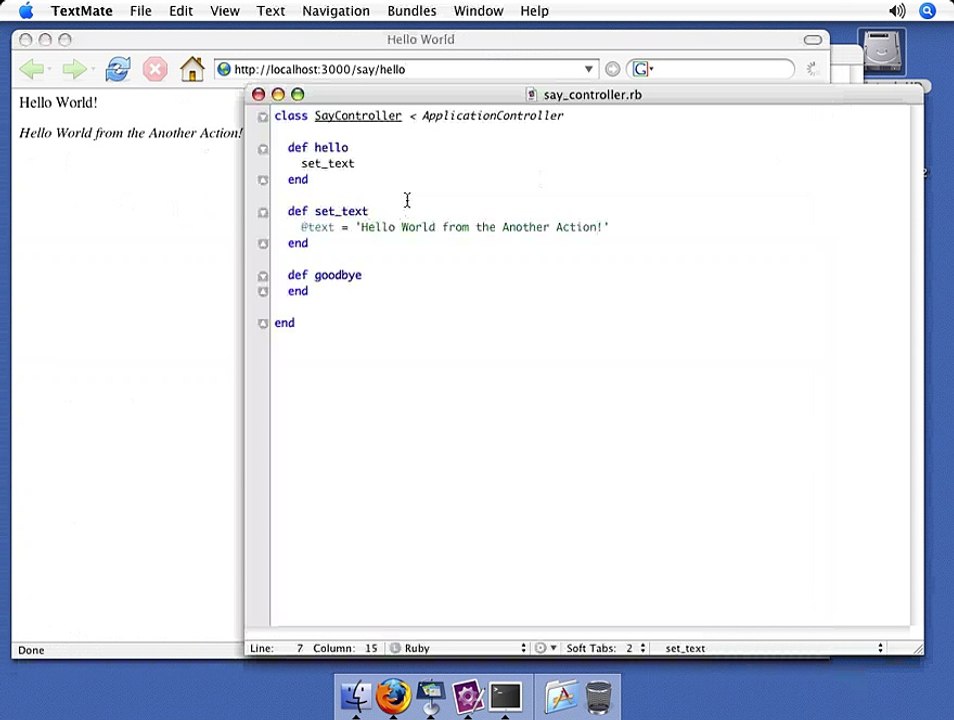Fold the def goodbye method
This screenshot has height=720, width=954.
(263, 276)
